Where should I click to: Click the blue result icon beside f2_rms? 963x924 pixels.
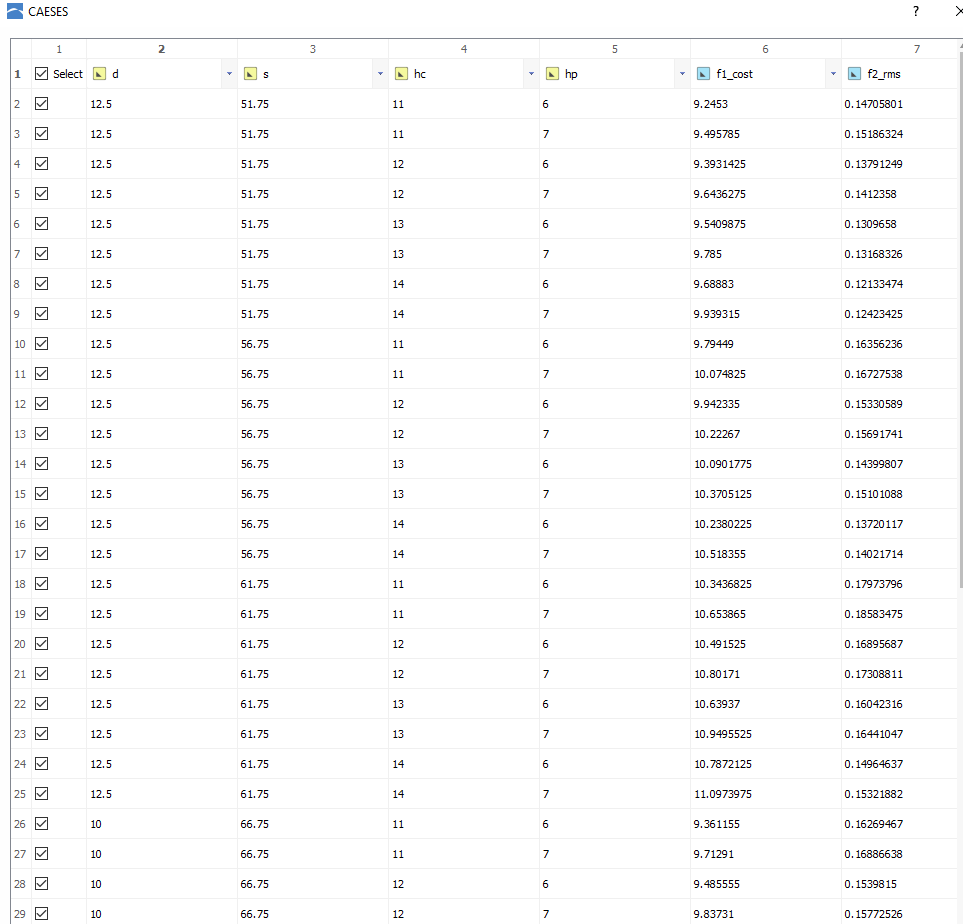point(854,74)
